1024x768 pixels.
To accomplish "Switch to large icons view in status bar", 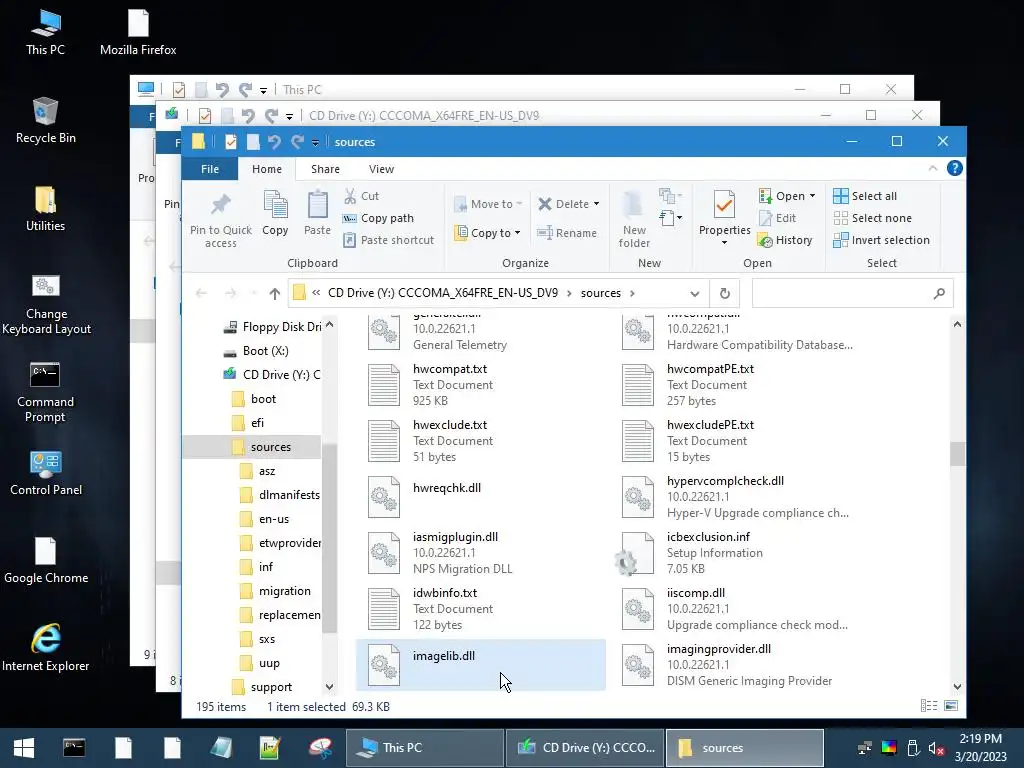I will 951,706.
